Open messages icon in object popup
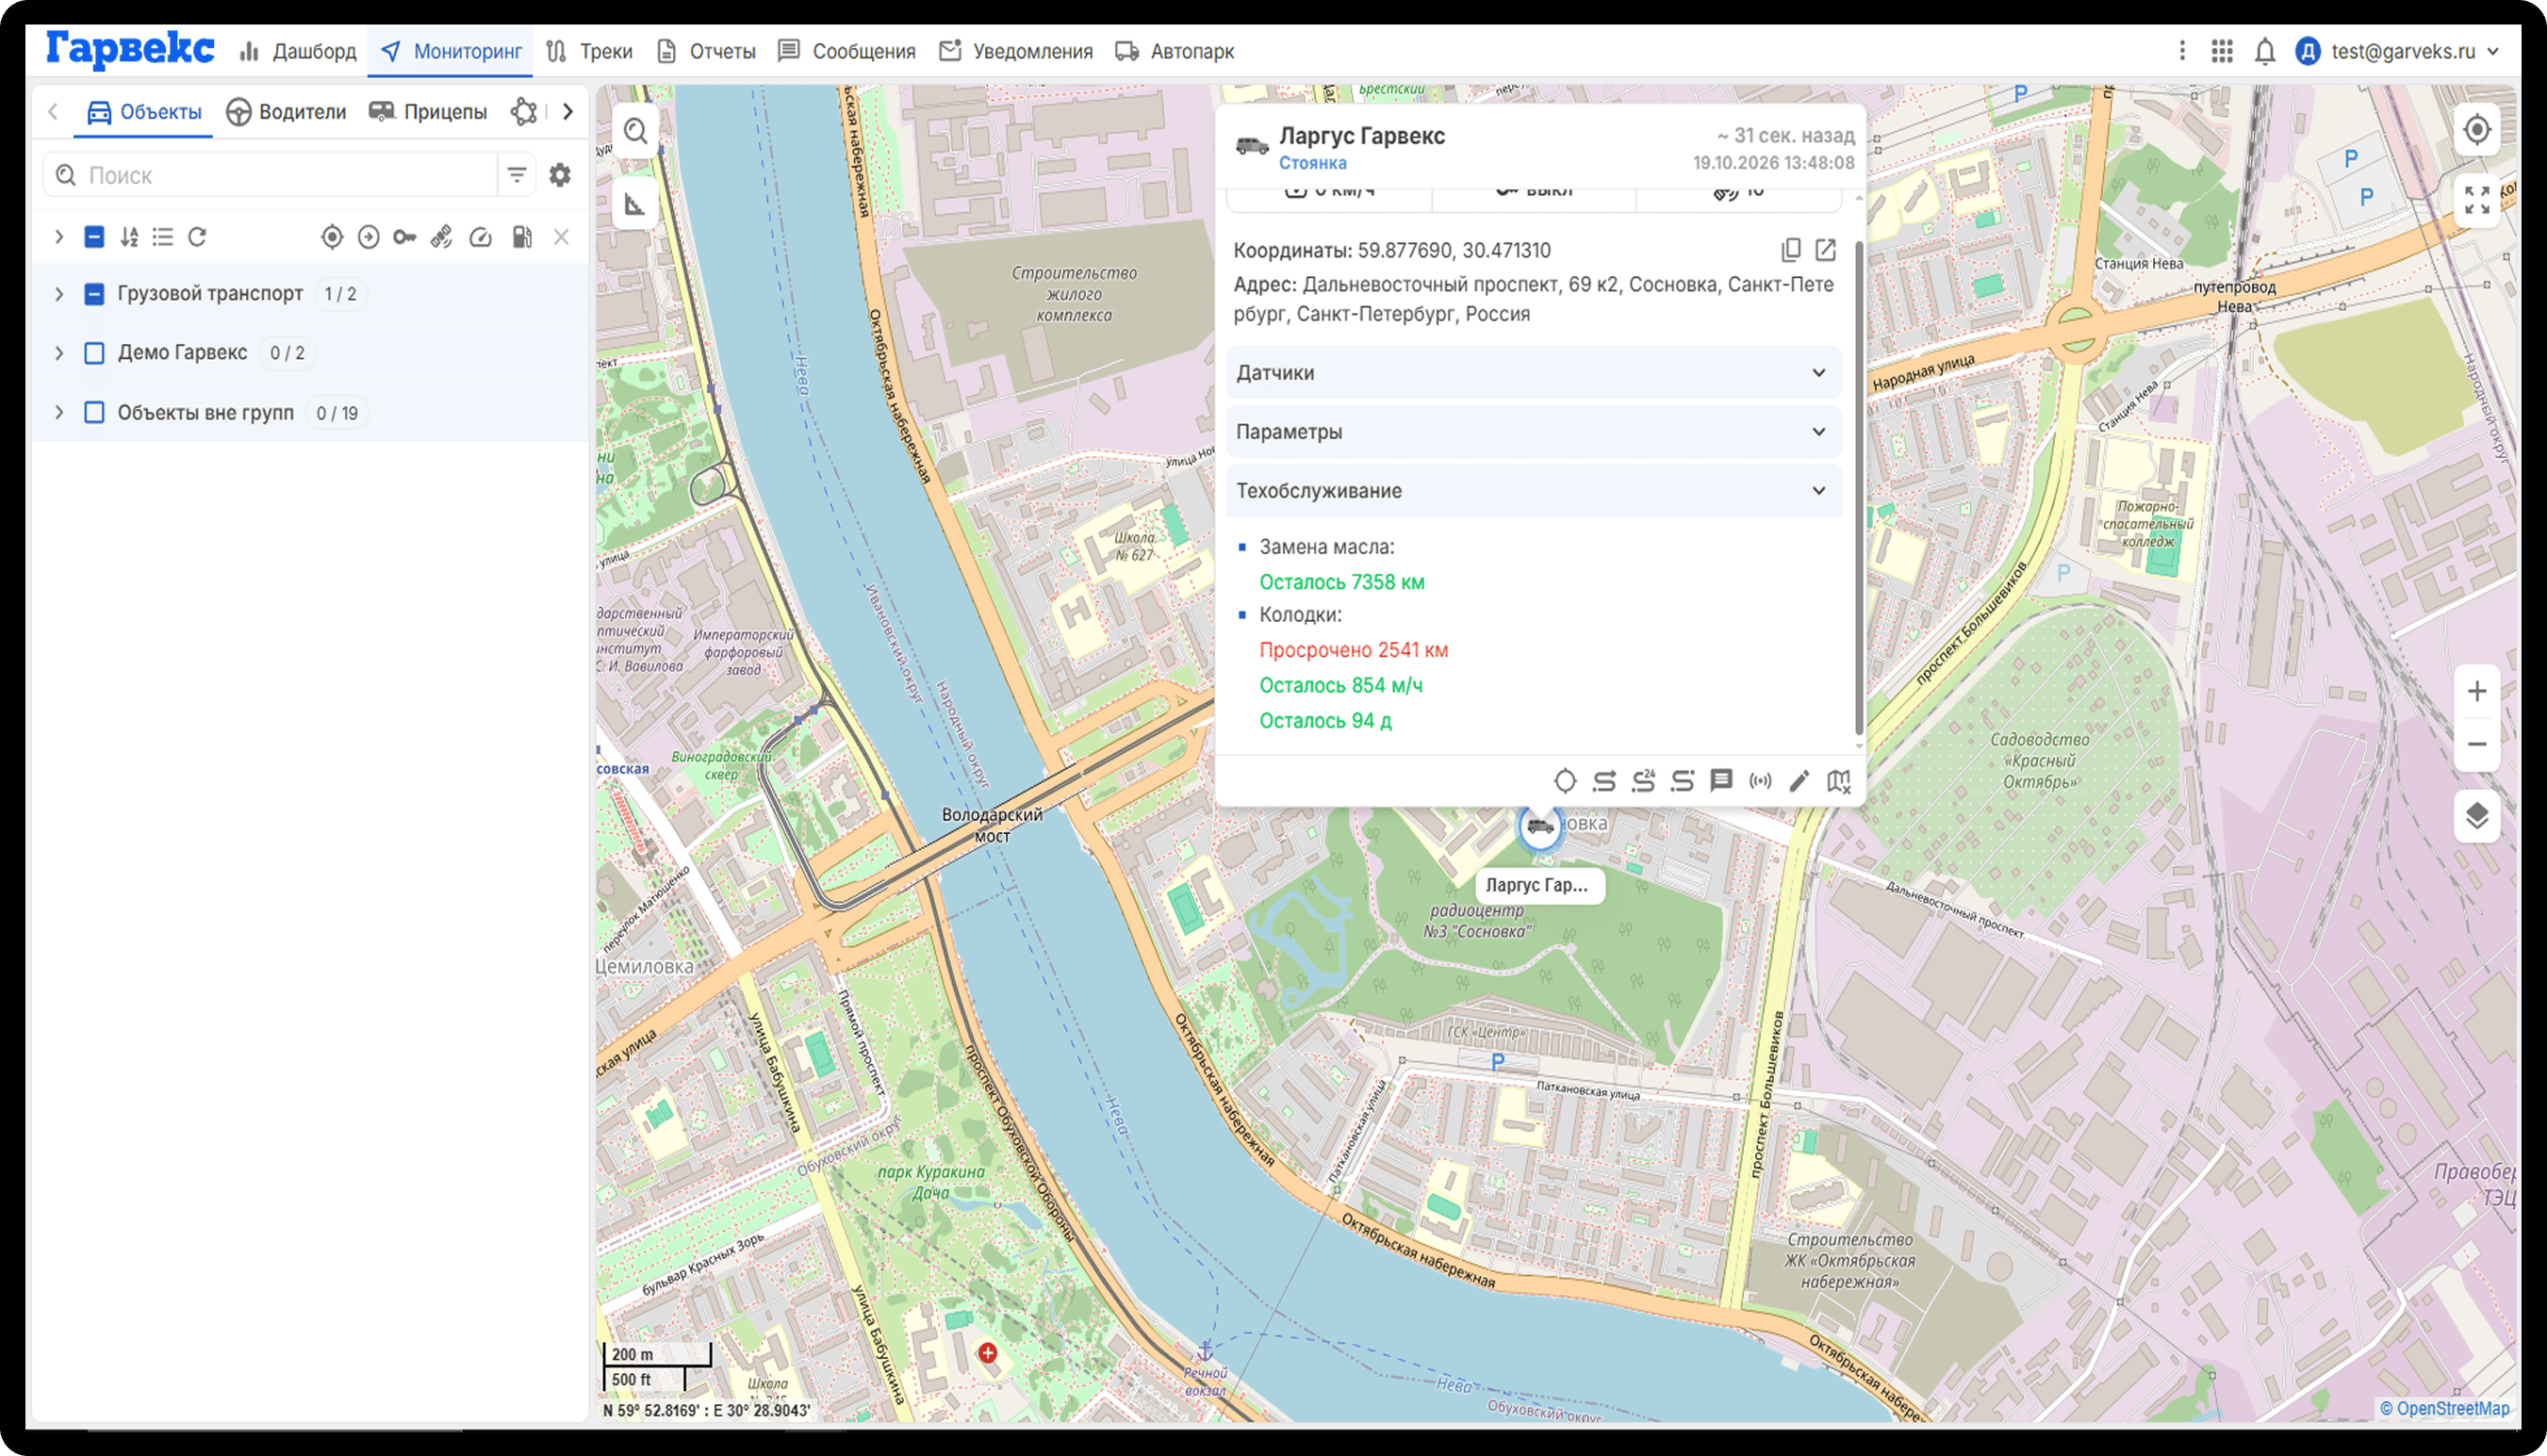 click(1721, 781)
